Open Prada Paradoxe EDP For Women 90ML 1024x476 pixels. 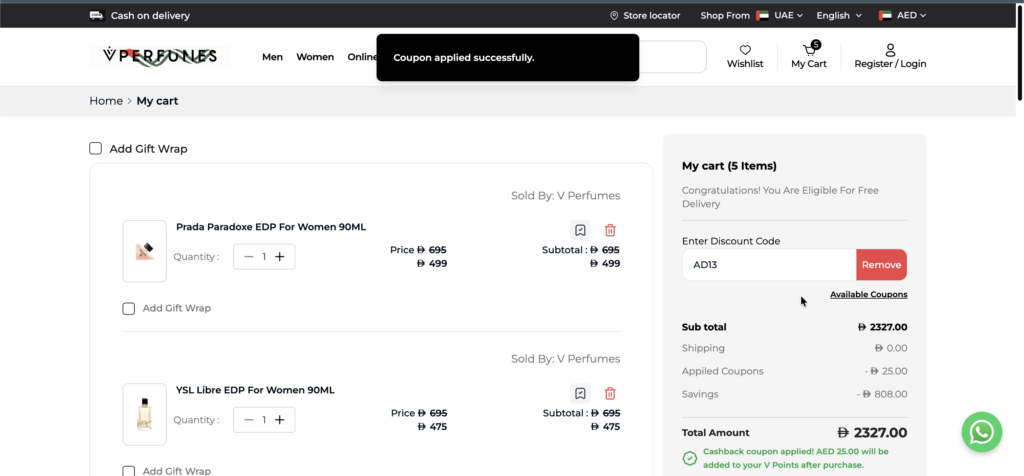pos(271,227)
